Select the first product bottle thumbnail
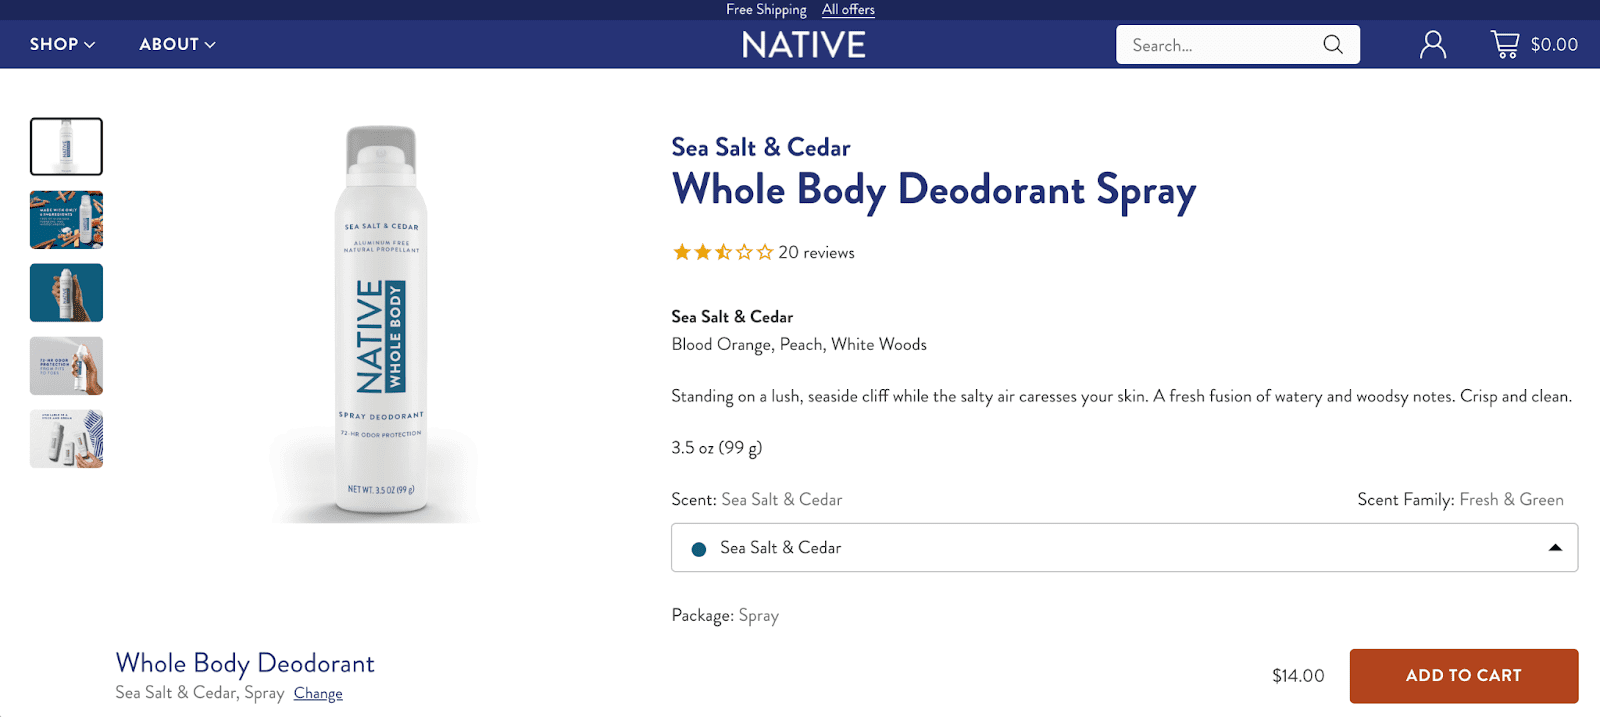1600x717 pixels. click(66, 147)
